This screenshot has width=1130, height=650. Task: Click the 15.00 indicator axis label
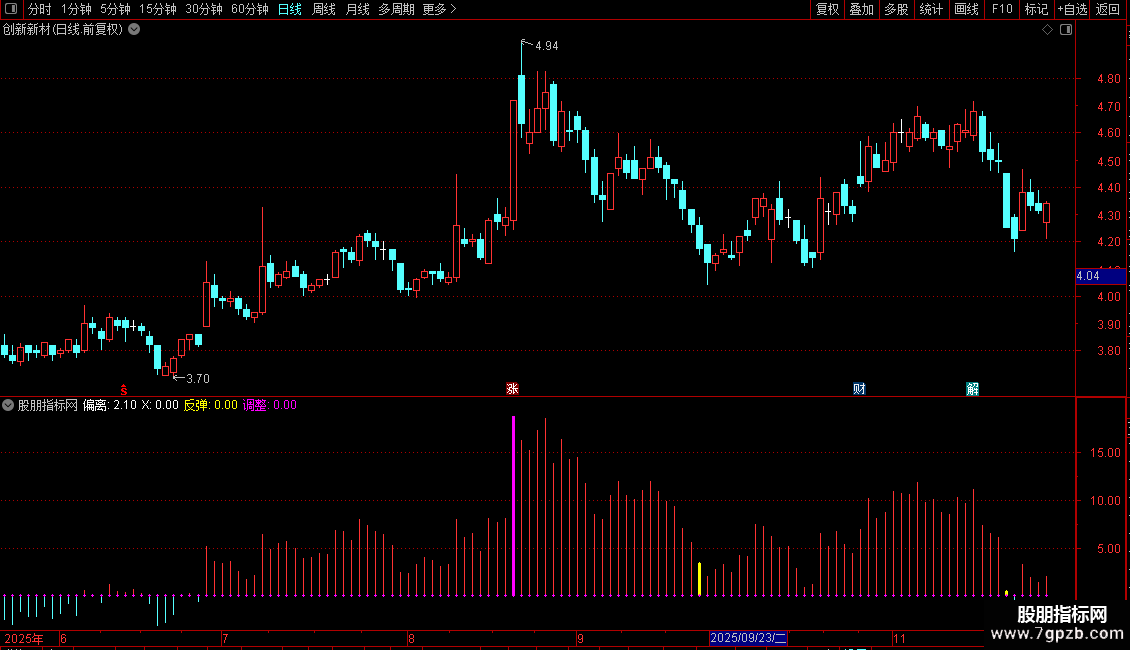tap(1105, 453)
